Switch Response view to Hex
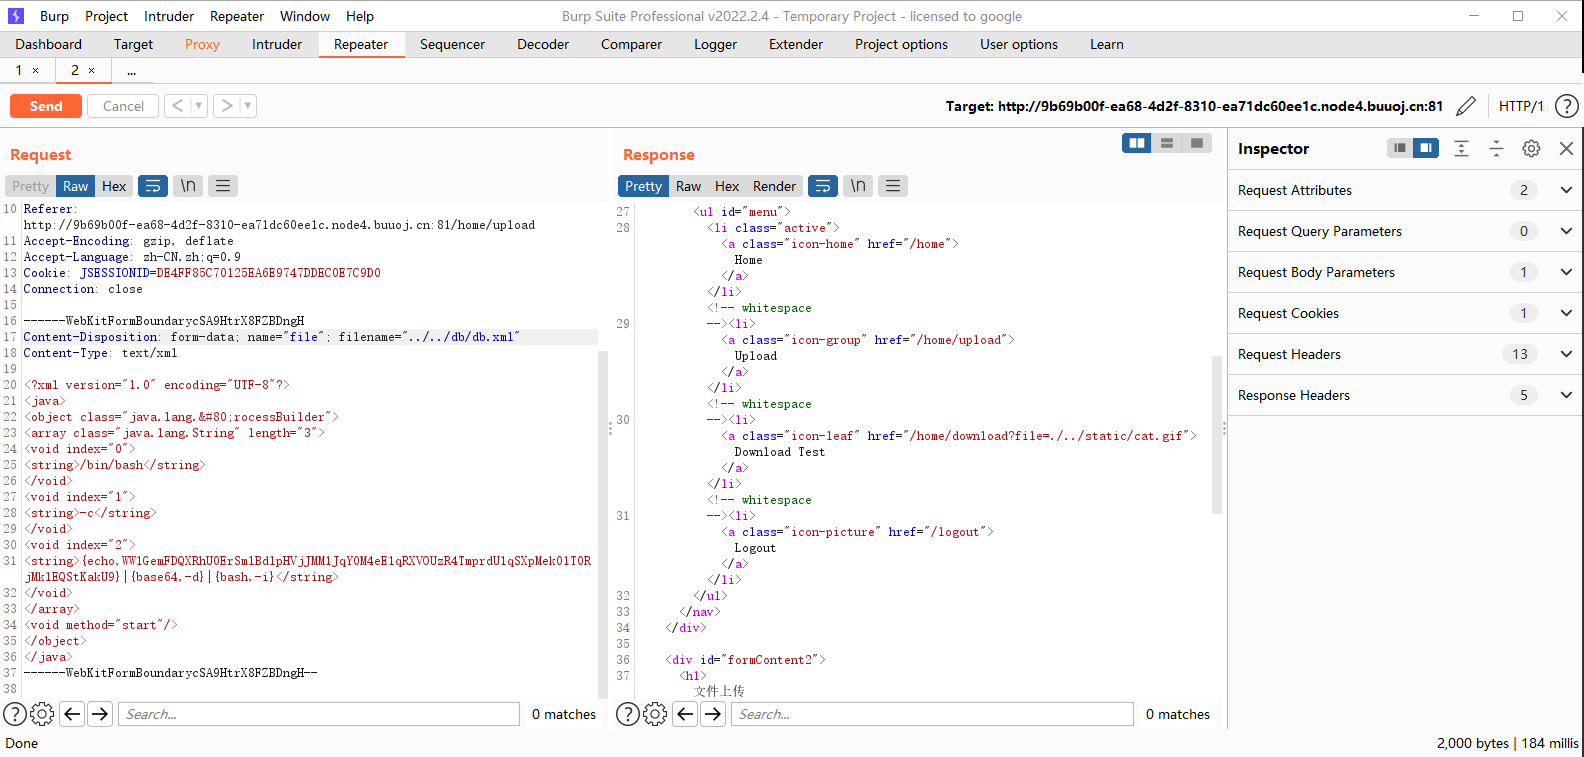 727,186
